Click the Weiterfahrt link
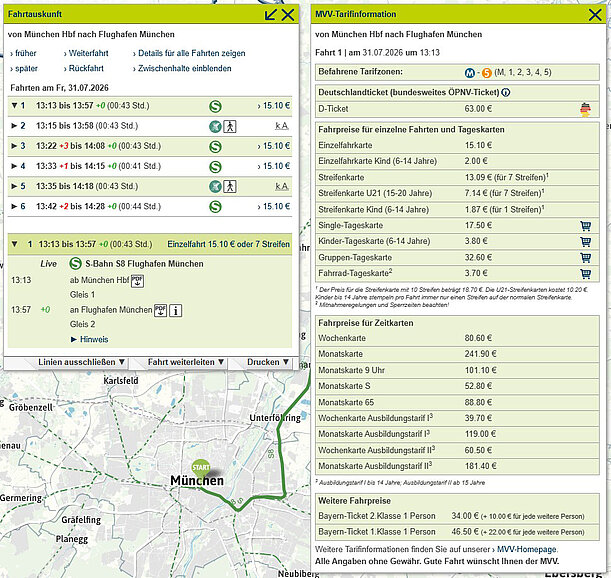 (x=86, y=53)
